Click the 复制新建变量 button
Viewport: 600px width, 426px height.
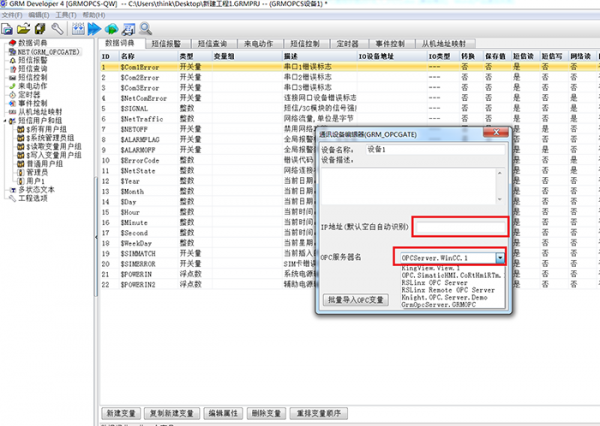pos(172,413)
